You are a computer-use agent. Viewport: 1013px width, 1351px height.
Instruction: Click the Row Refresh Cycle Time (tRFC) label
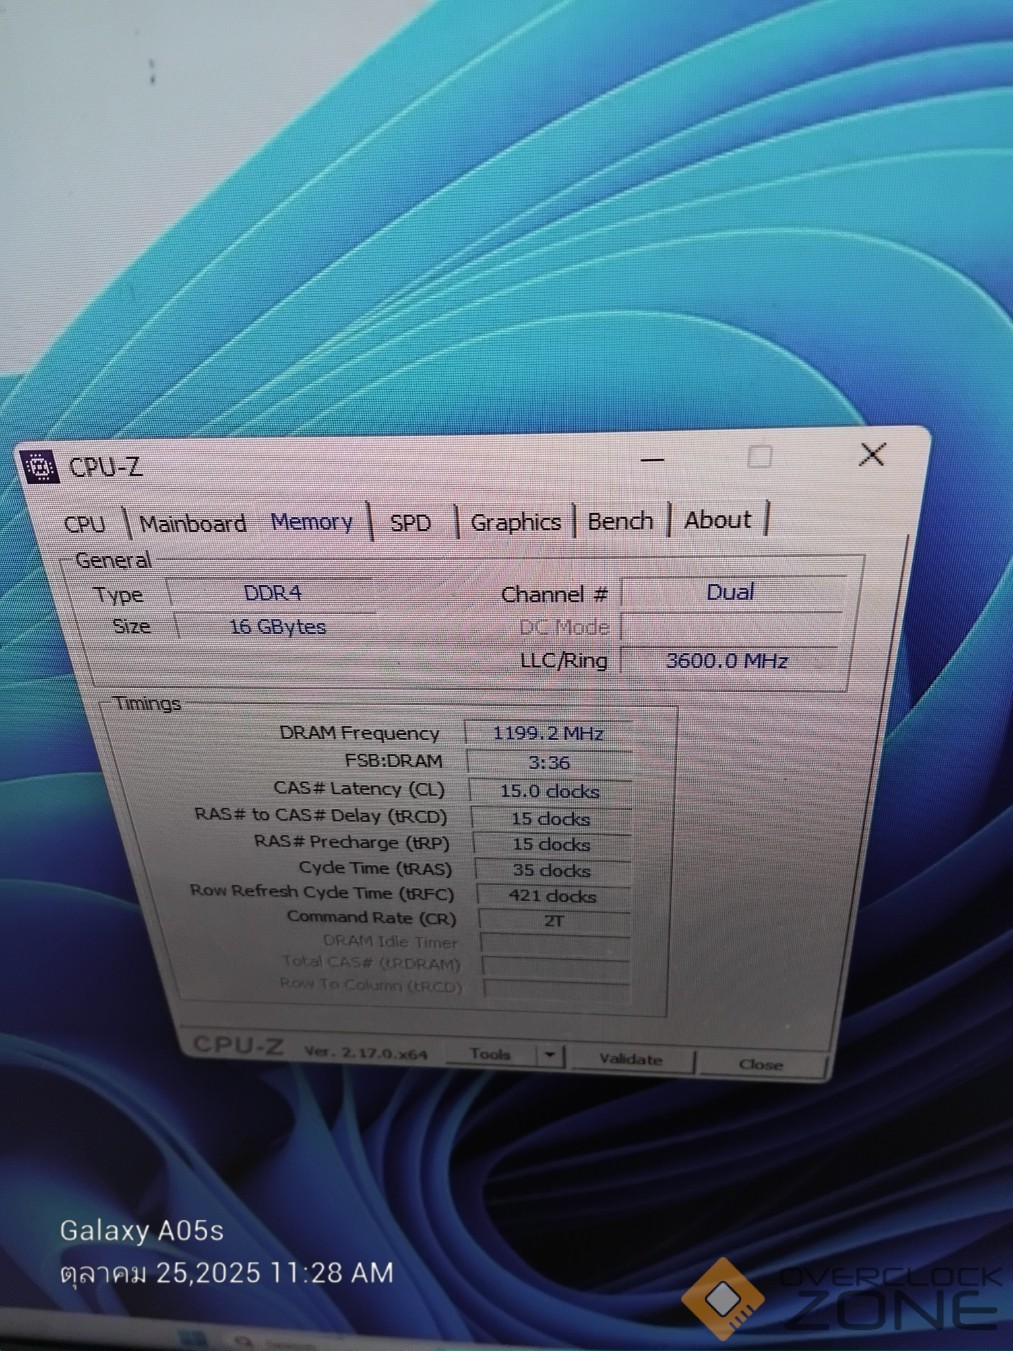(x=321, y=892)
